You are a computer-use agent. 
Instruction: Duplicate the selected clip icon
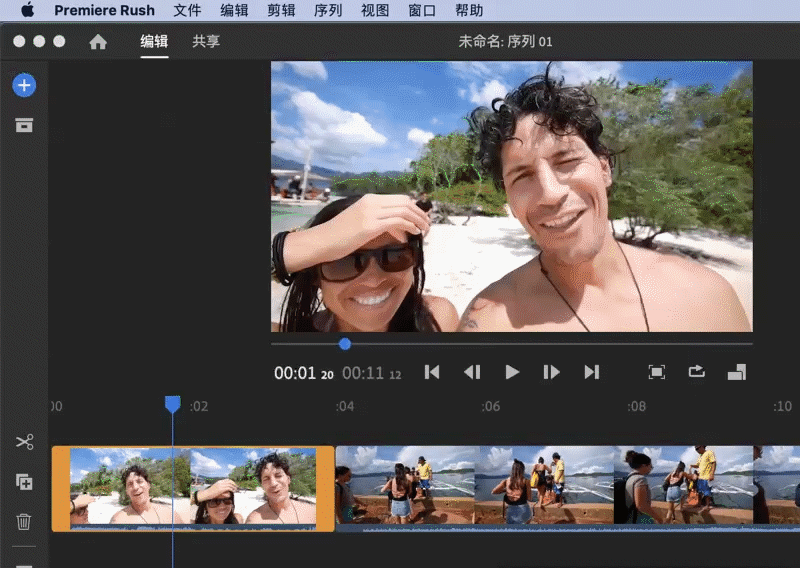tap(24, 482)
